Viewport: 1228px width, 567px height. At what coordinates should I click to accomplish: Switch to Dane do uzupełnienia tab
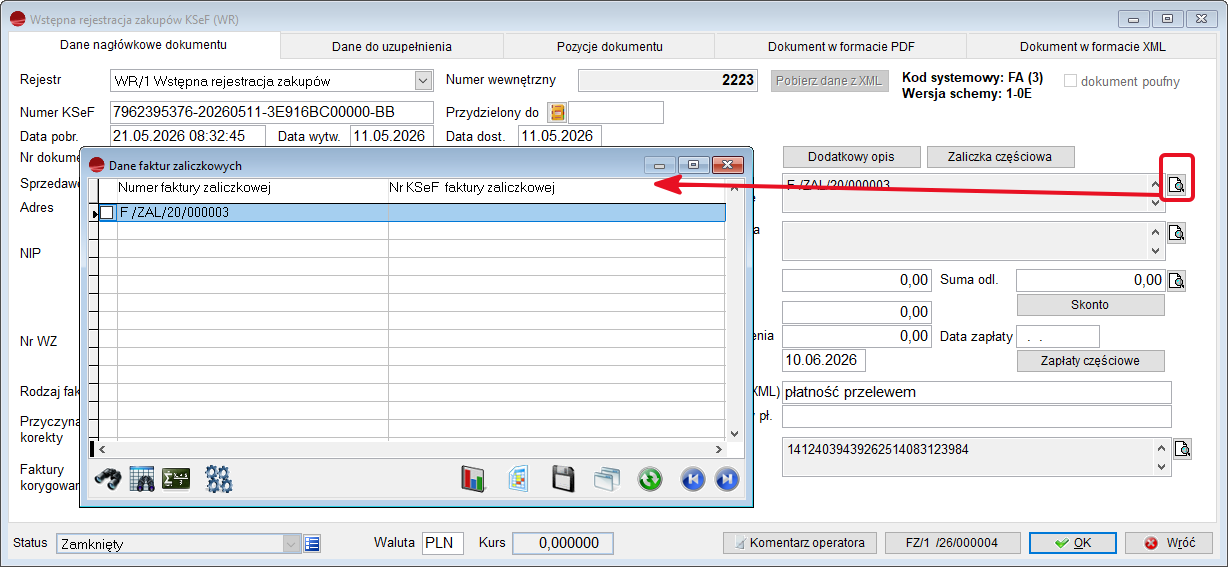(x=392, y=46)
